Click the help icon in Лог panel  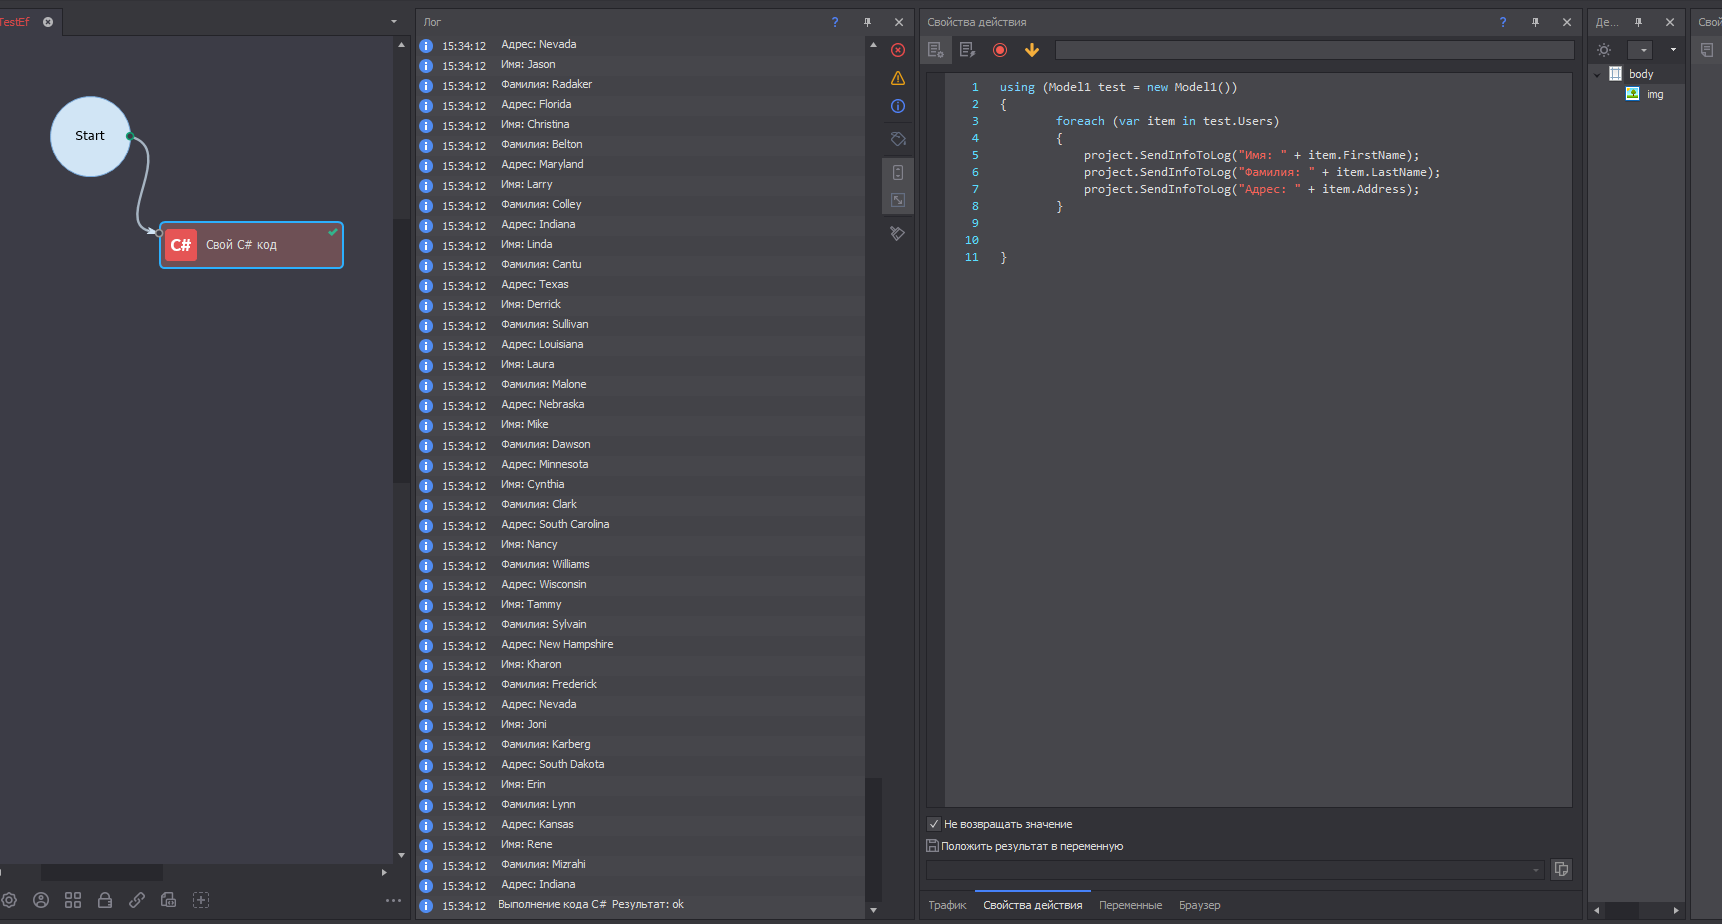coord(835,22)
